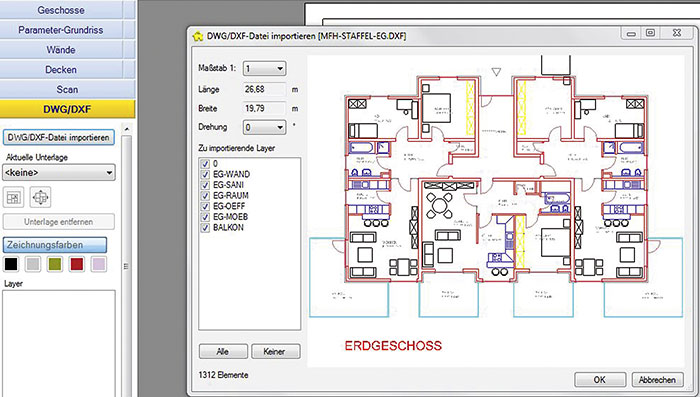This screenshot has height=397, width=700.
Task: Open the Maßstab scale dropdown
Action: click(264, 69)
